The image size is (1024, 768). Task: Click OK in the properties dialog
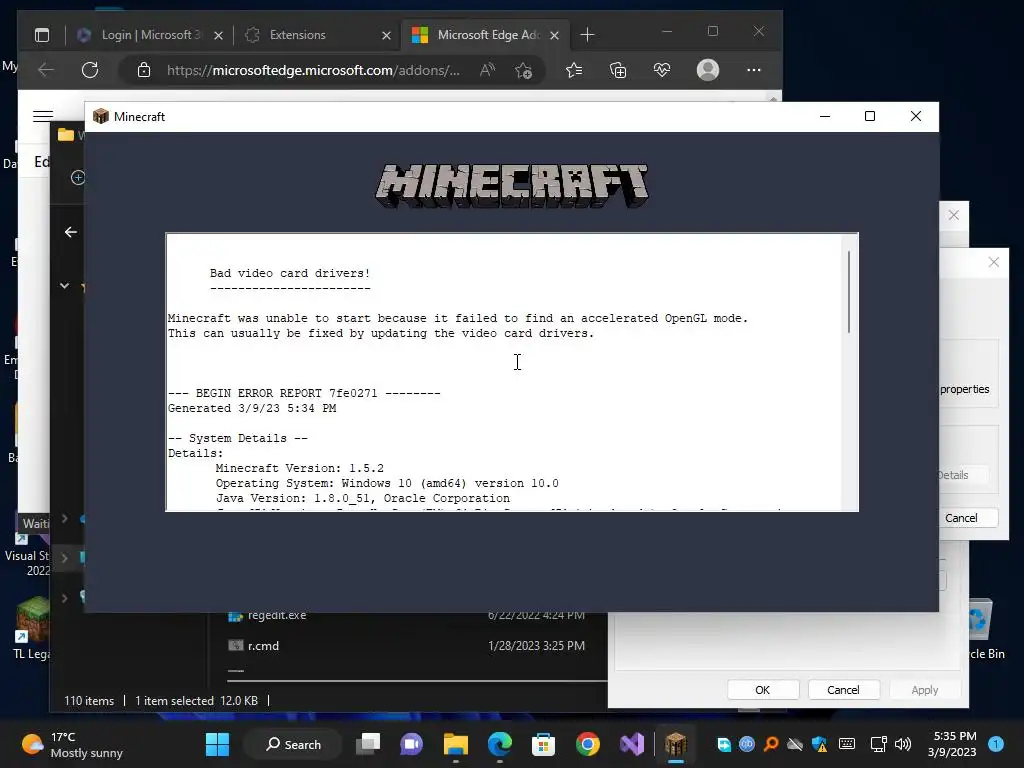tap(763, 690)
